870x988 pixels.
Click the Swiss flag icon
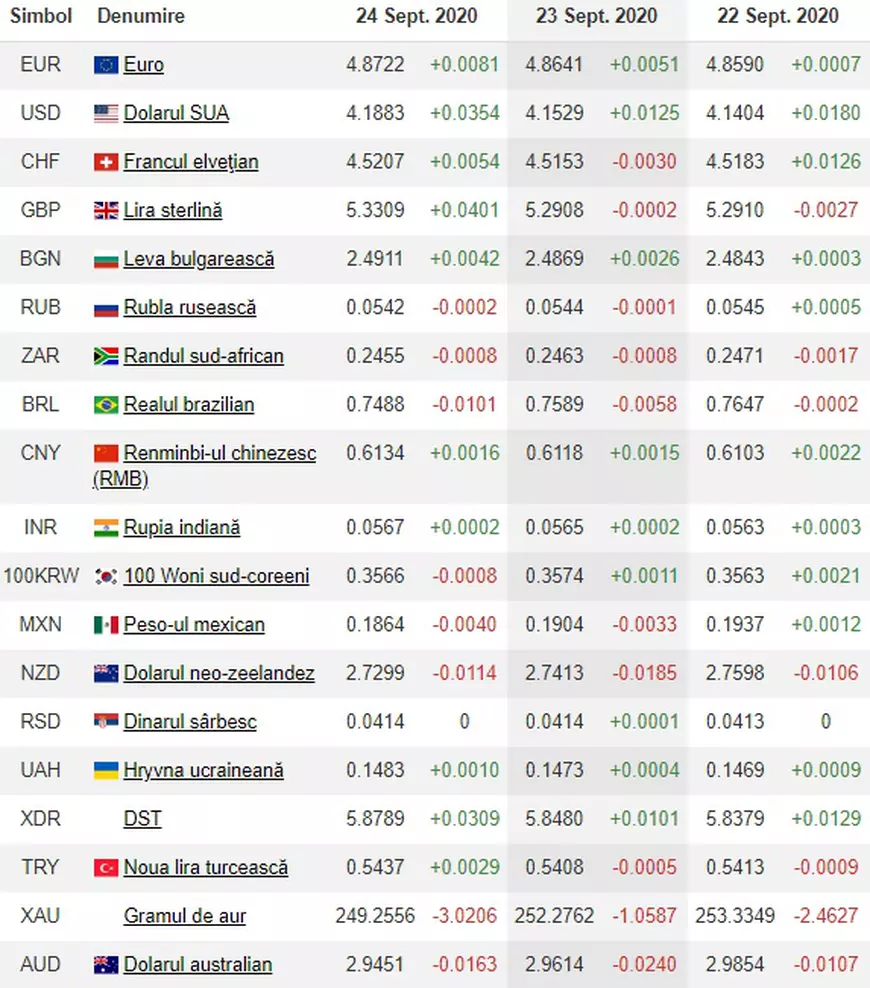106,162
